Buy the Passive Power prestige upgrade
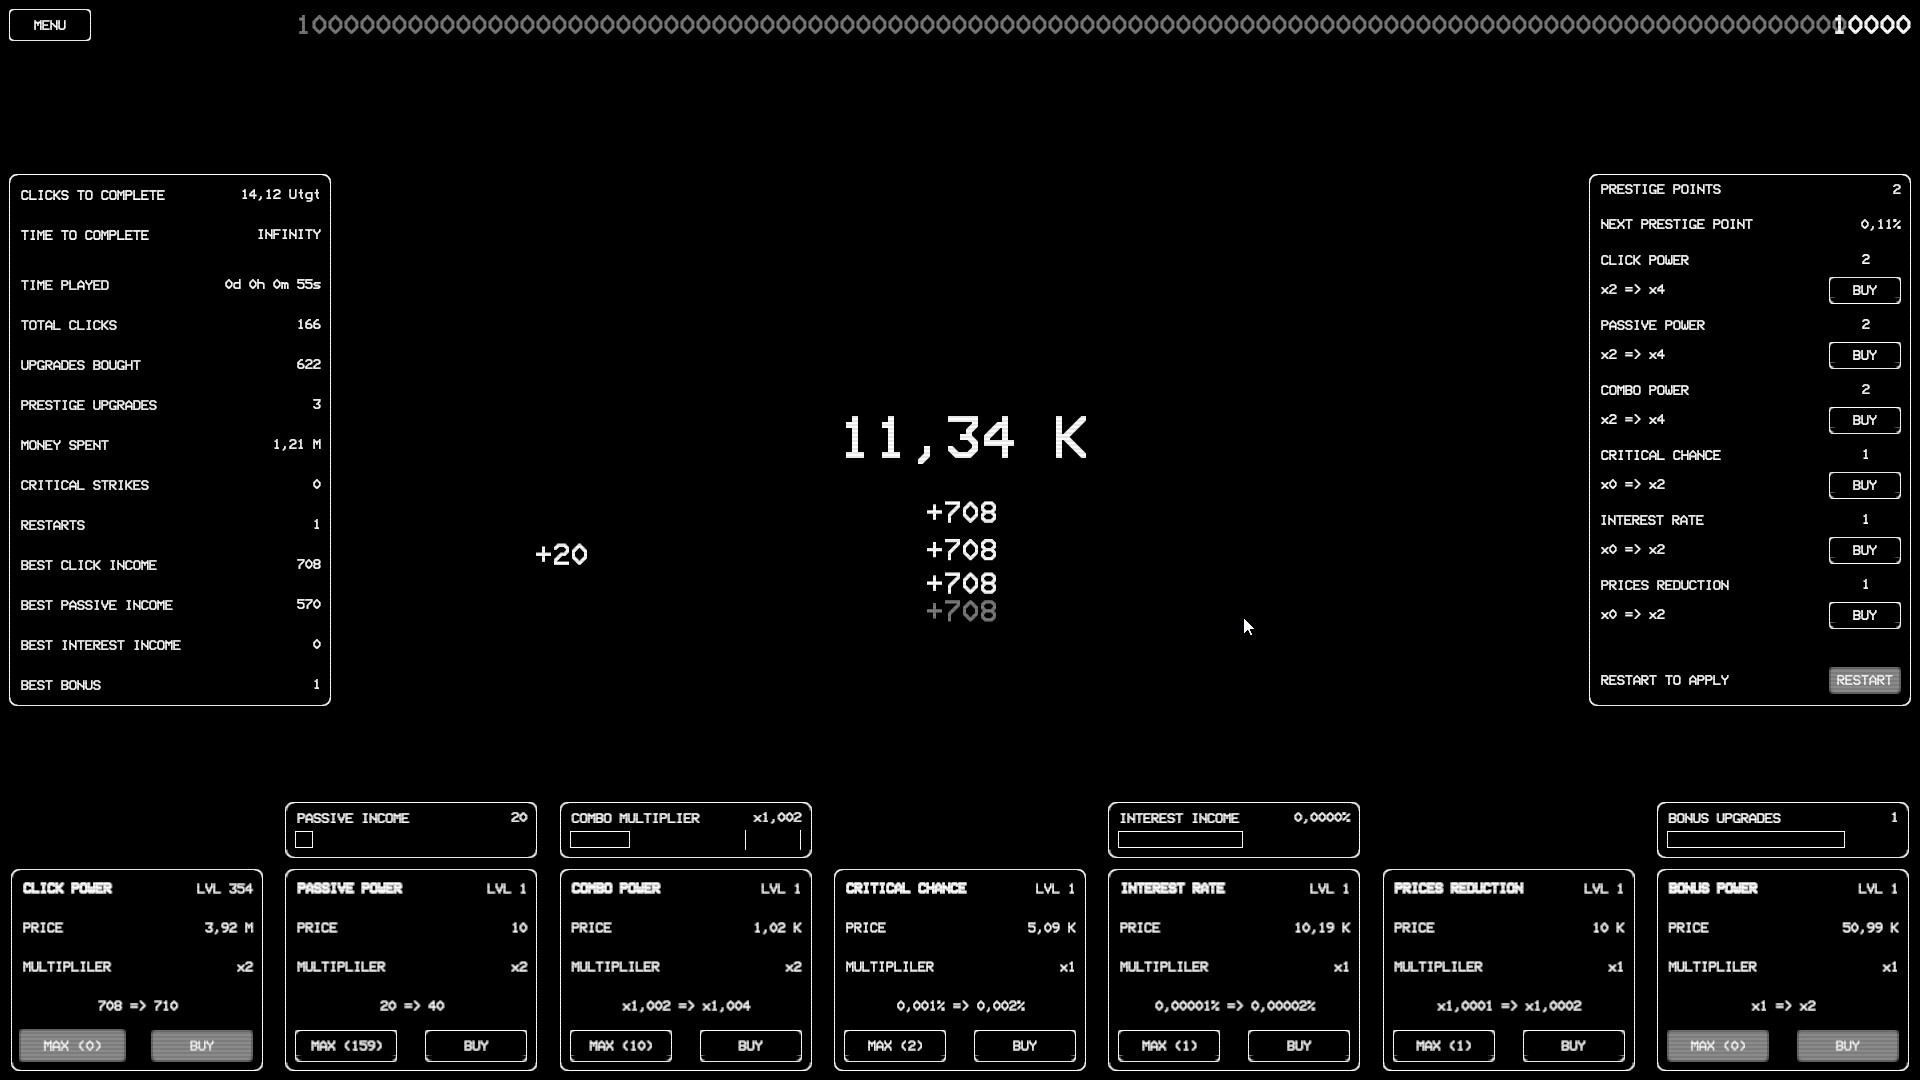The image size is (1920, 1080). pos(1864,355)
